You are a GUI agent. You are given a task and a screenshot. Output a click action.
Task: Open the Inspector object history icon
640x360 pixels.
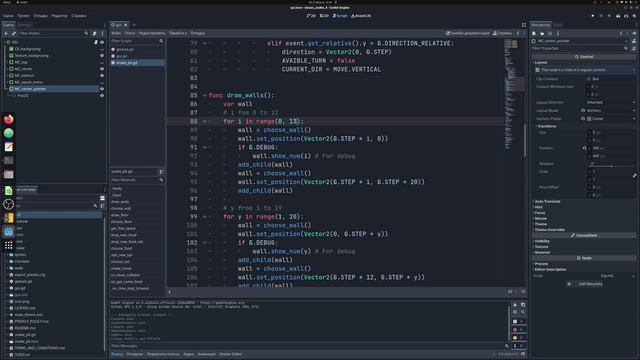pos(634,33)
